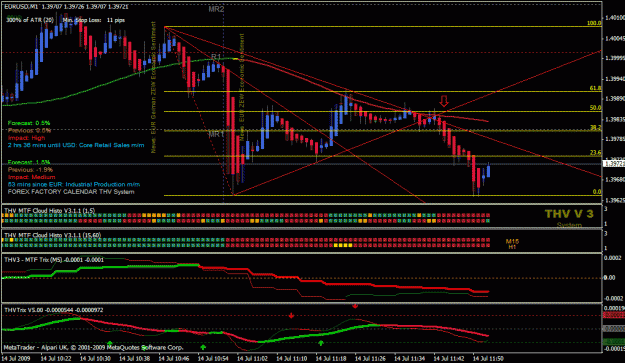The image size is (625, 363).
Task: Click the 1.40100 price axis value
Action: 615,18
